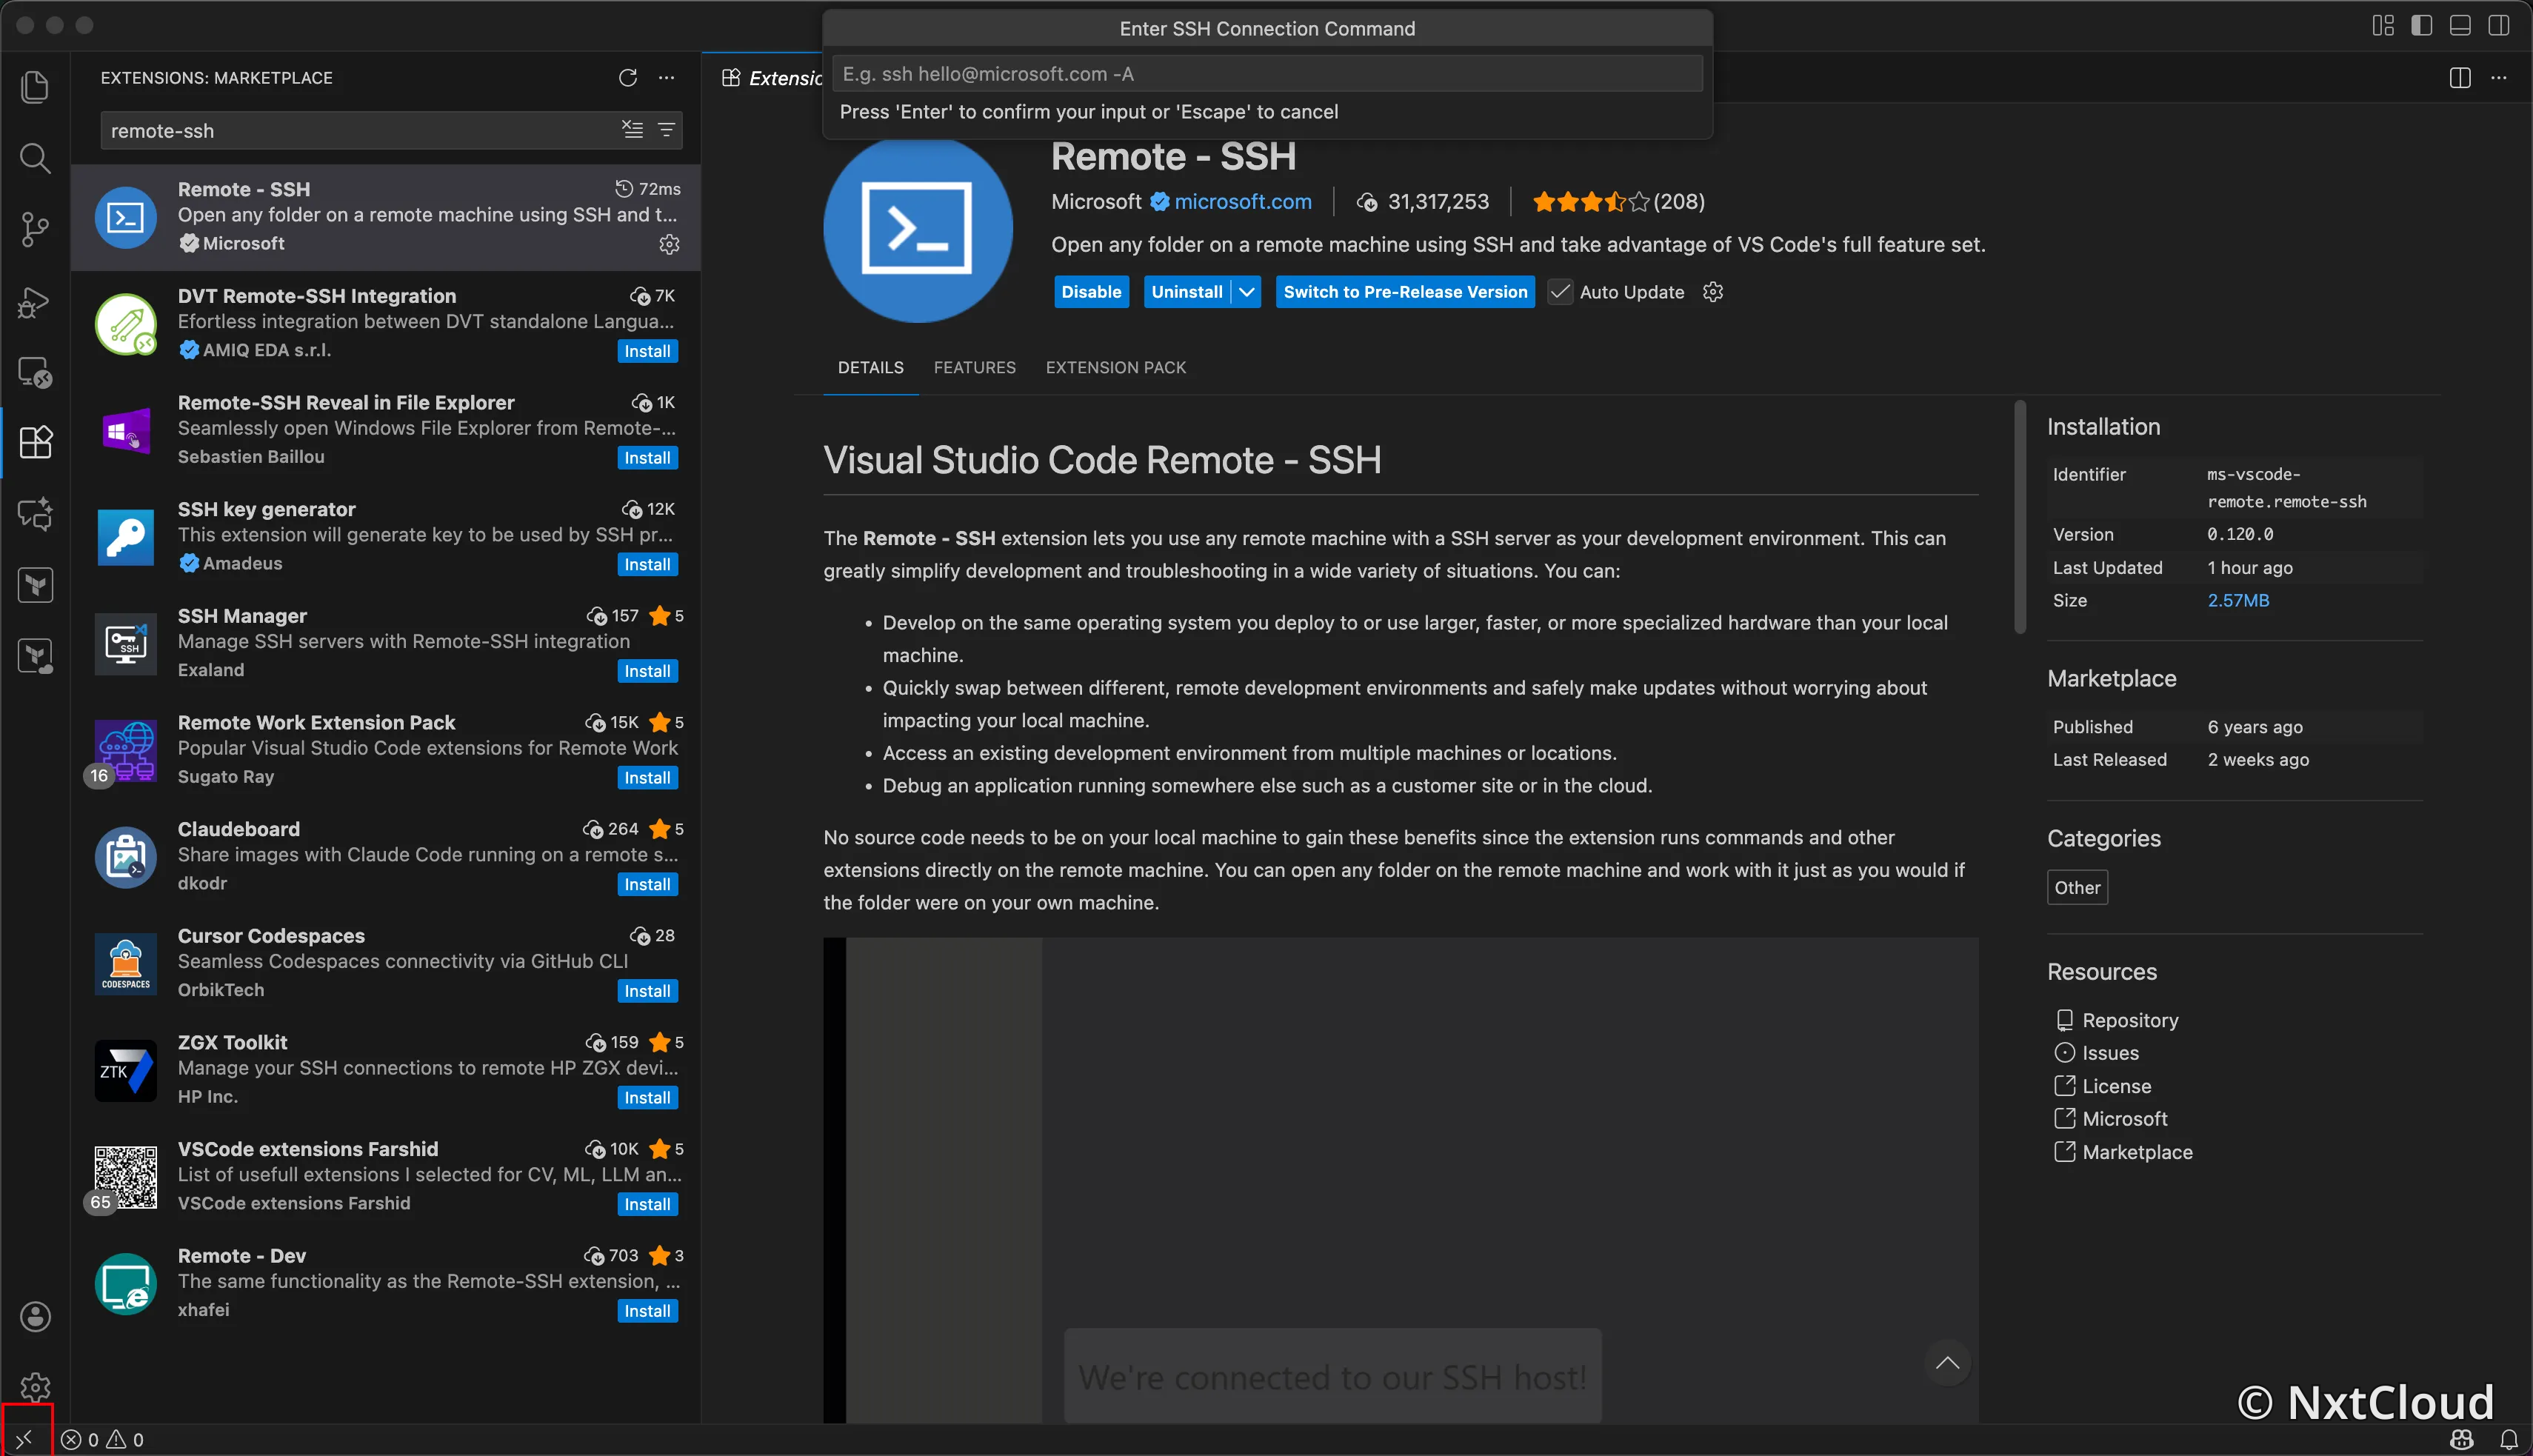The image size is (2533, 1456).
Task: Switch to Pre-Release Version
Action: pyautogui.click(x=1405, y=292)
